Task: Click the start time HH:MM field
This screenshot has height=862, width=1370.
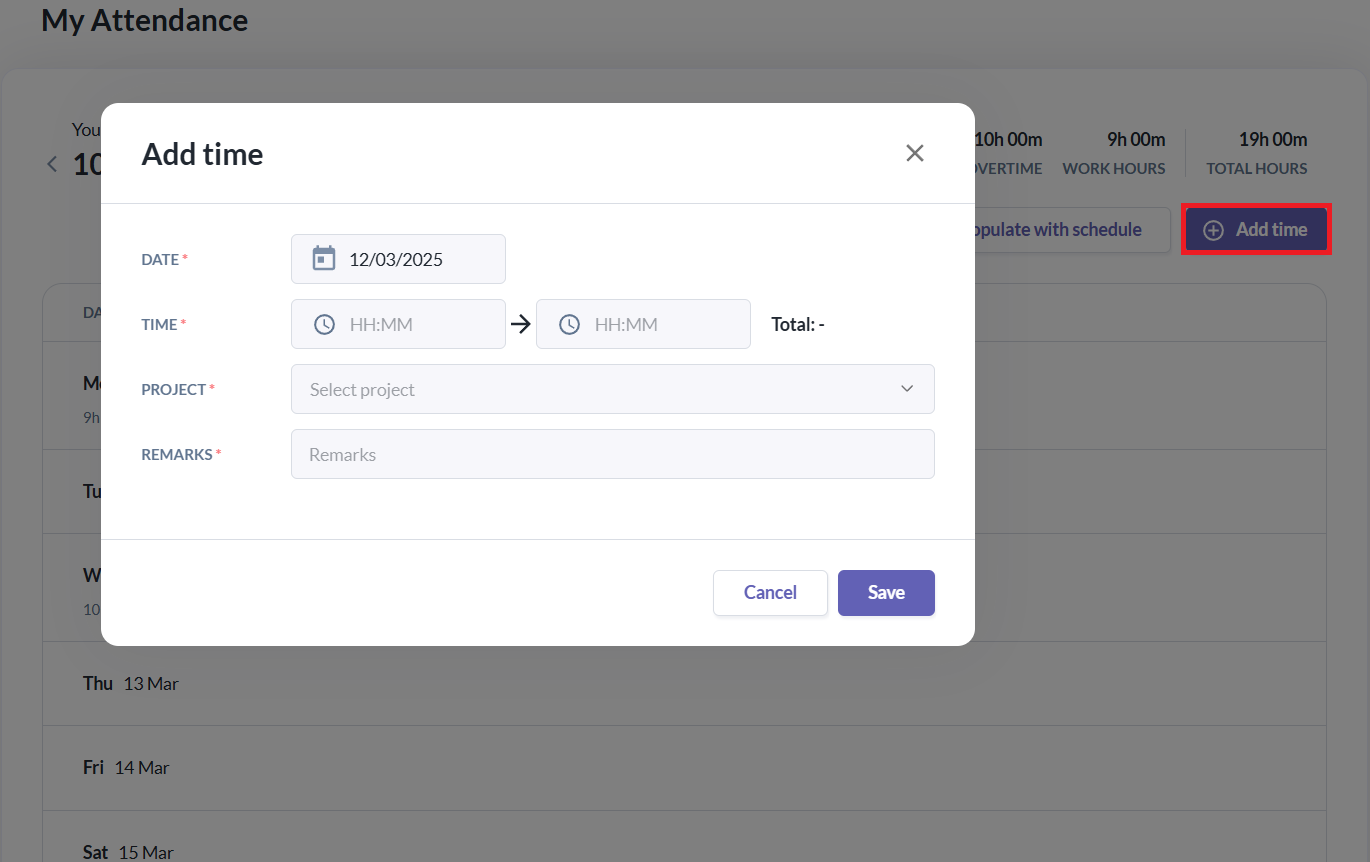Action: click(x=398, y=324)
